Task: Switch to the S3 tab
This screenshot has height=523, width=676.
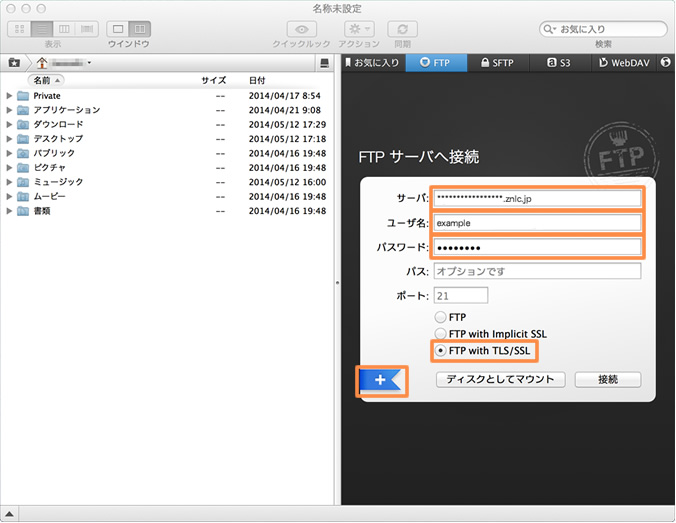Action: 559,63
